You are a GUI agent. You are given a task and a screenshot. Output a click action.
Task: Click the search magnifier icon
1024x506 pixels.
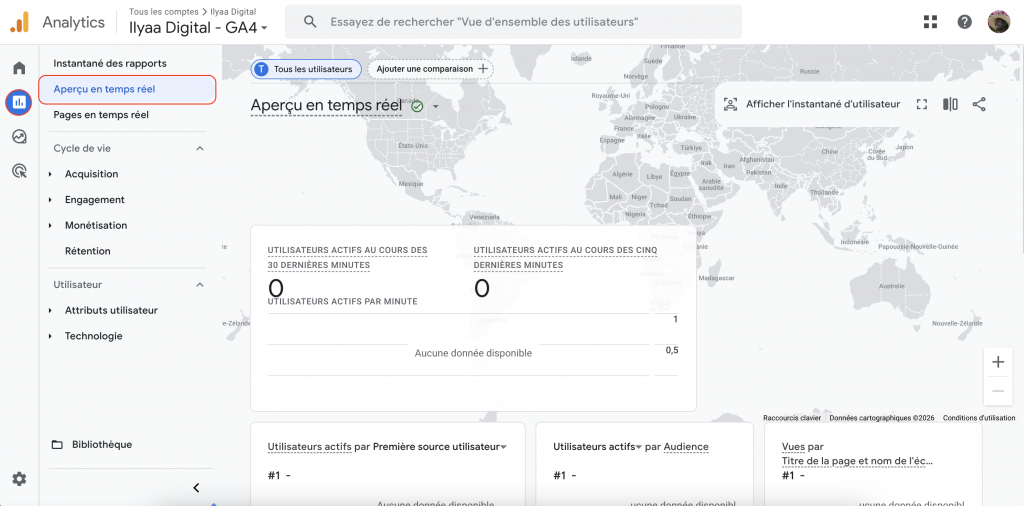311,22
